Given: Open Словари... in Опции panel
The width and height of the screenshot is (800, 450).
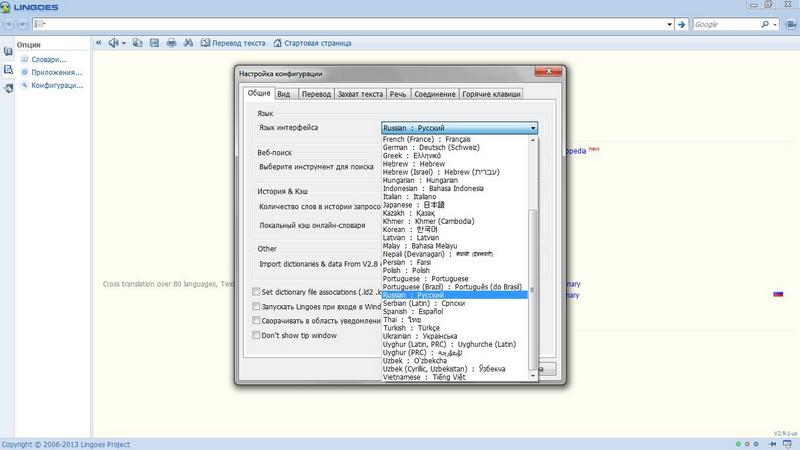Looking at the screenshot, I should [x=43, y=59].
